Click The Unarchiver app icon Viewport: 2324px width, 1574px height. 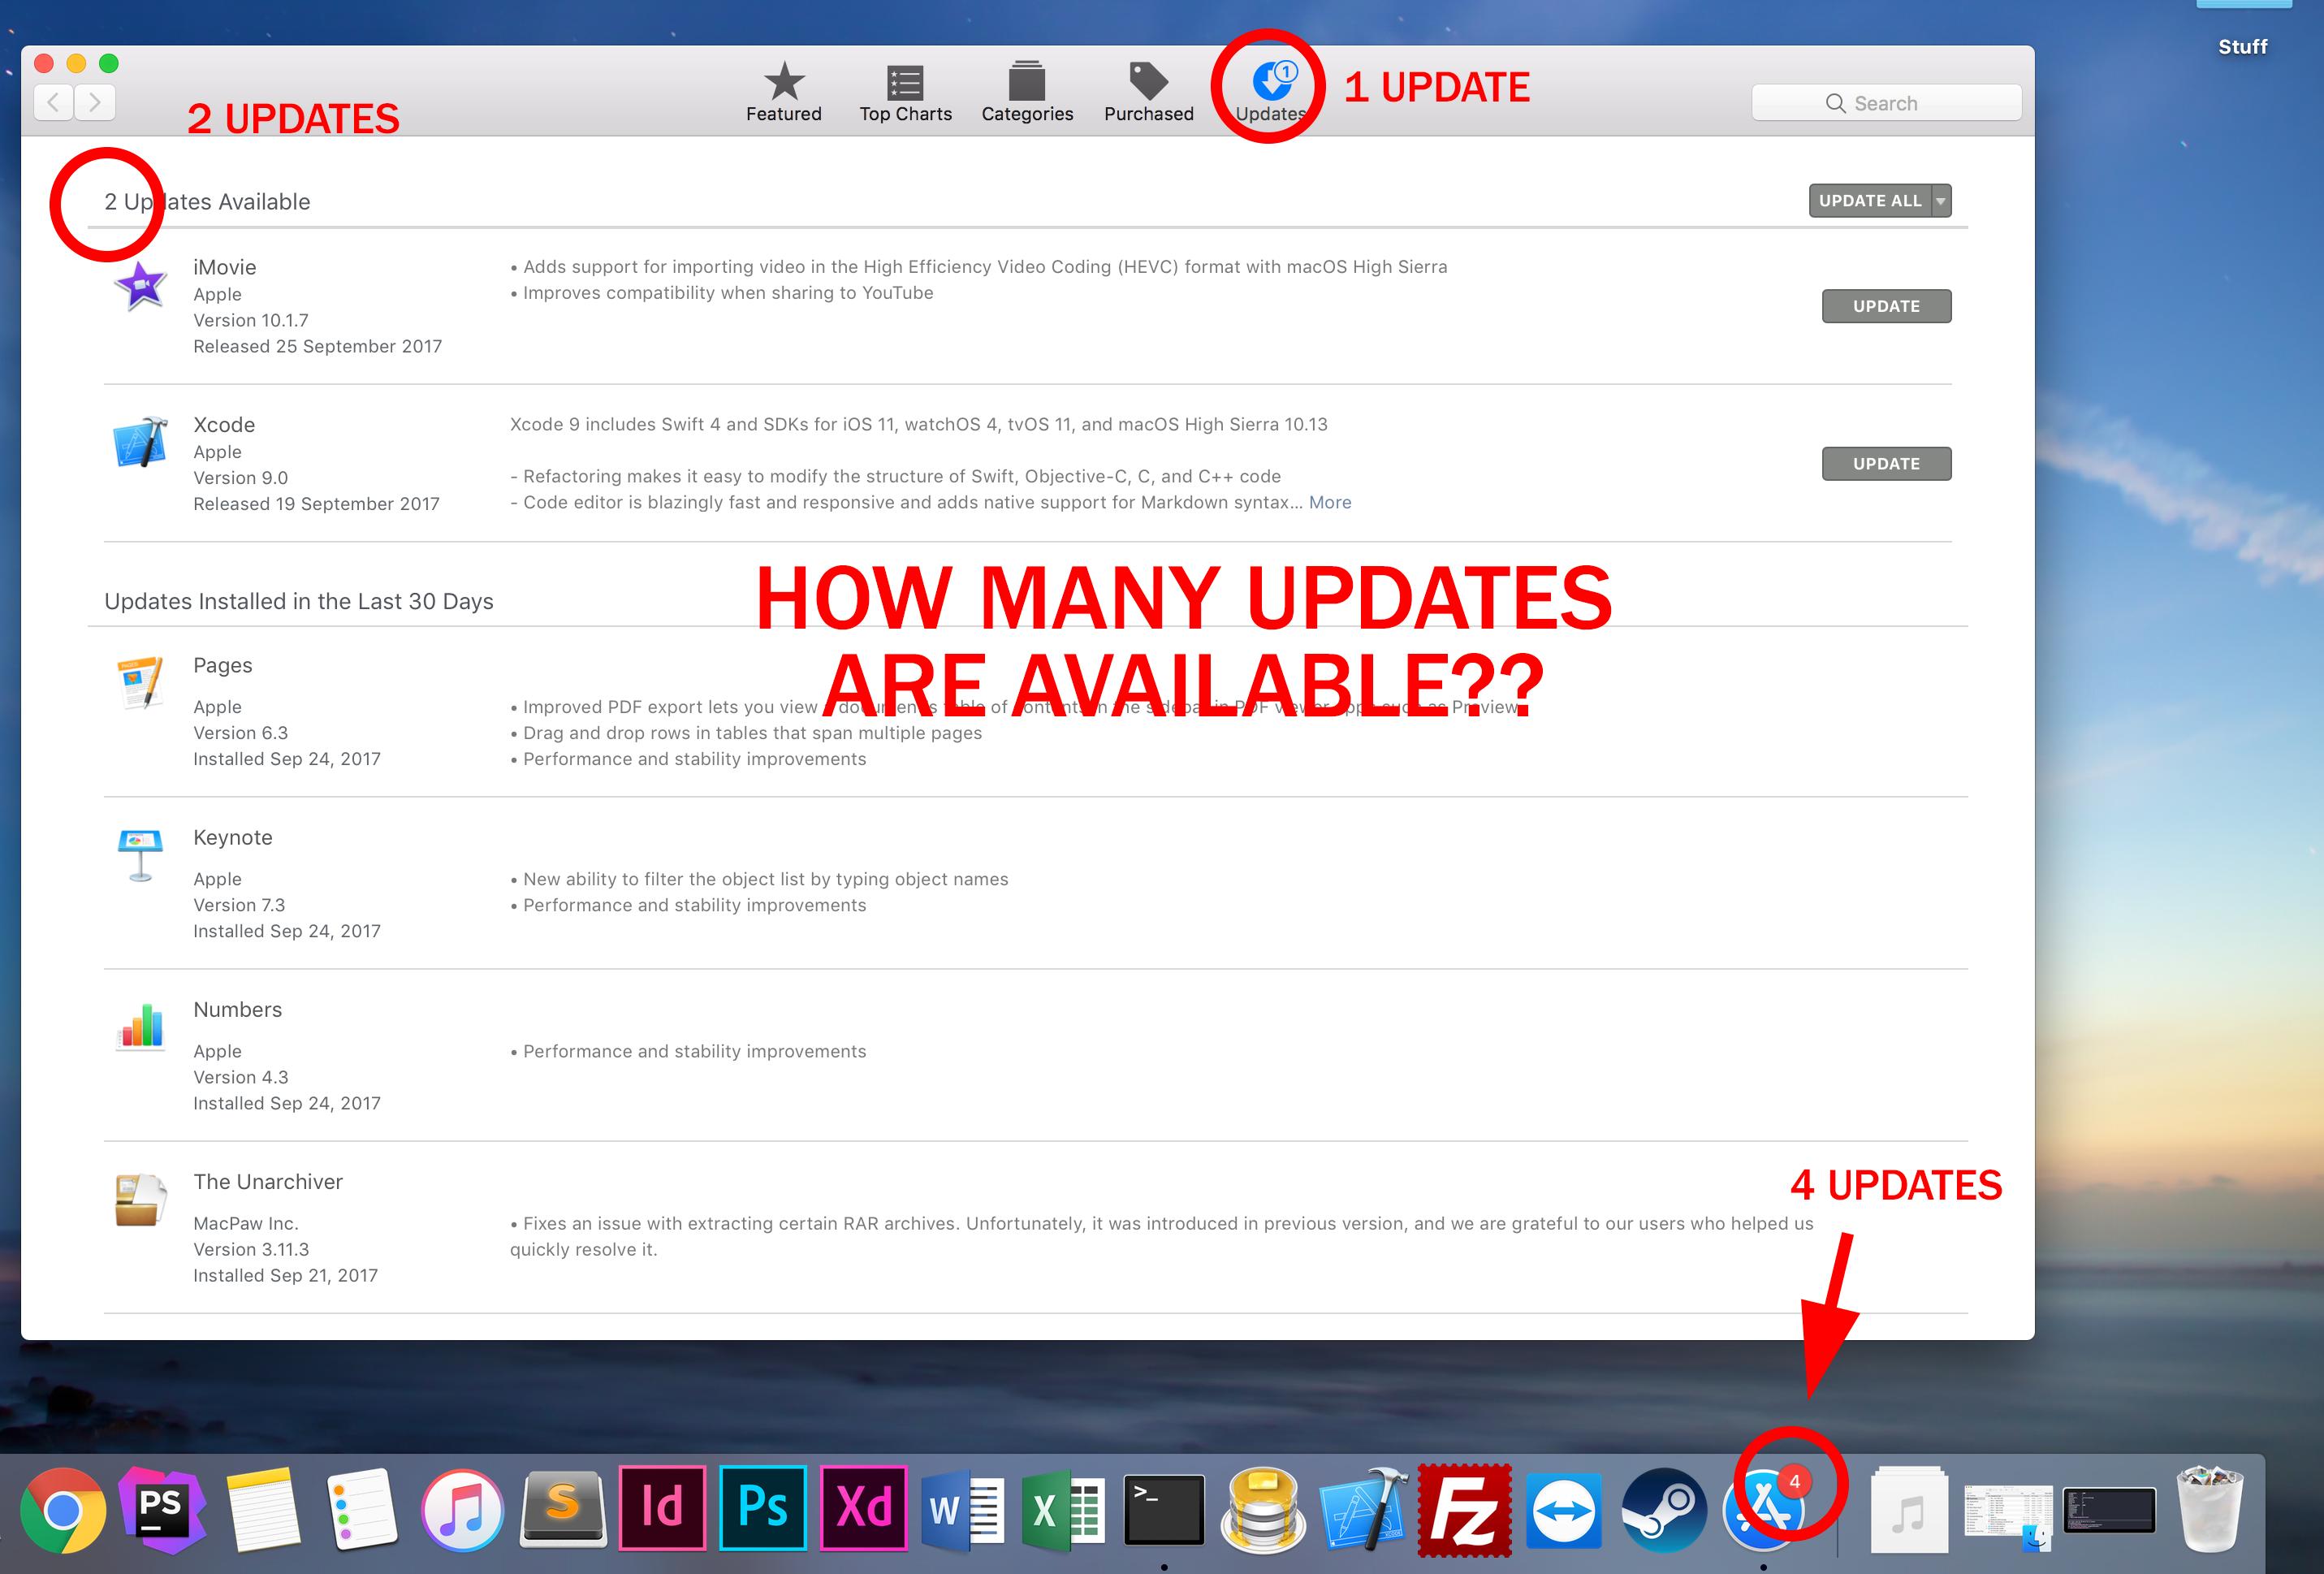click(x=141, y=1199)
